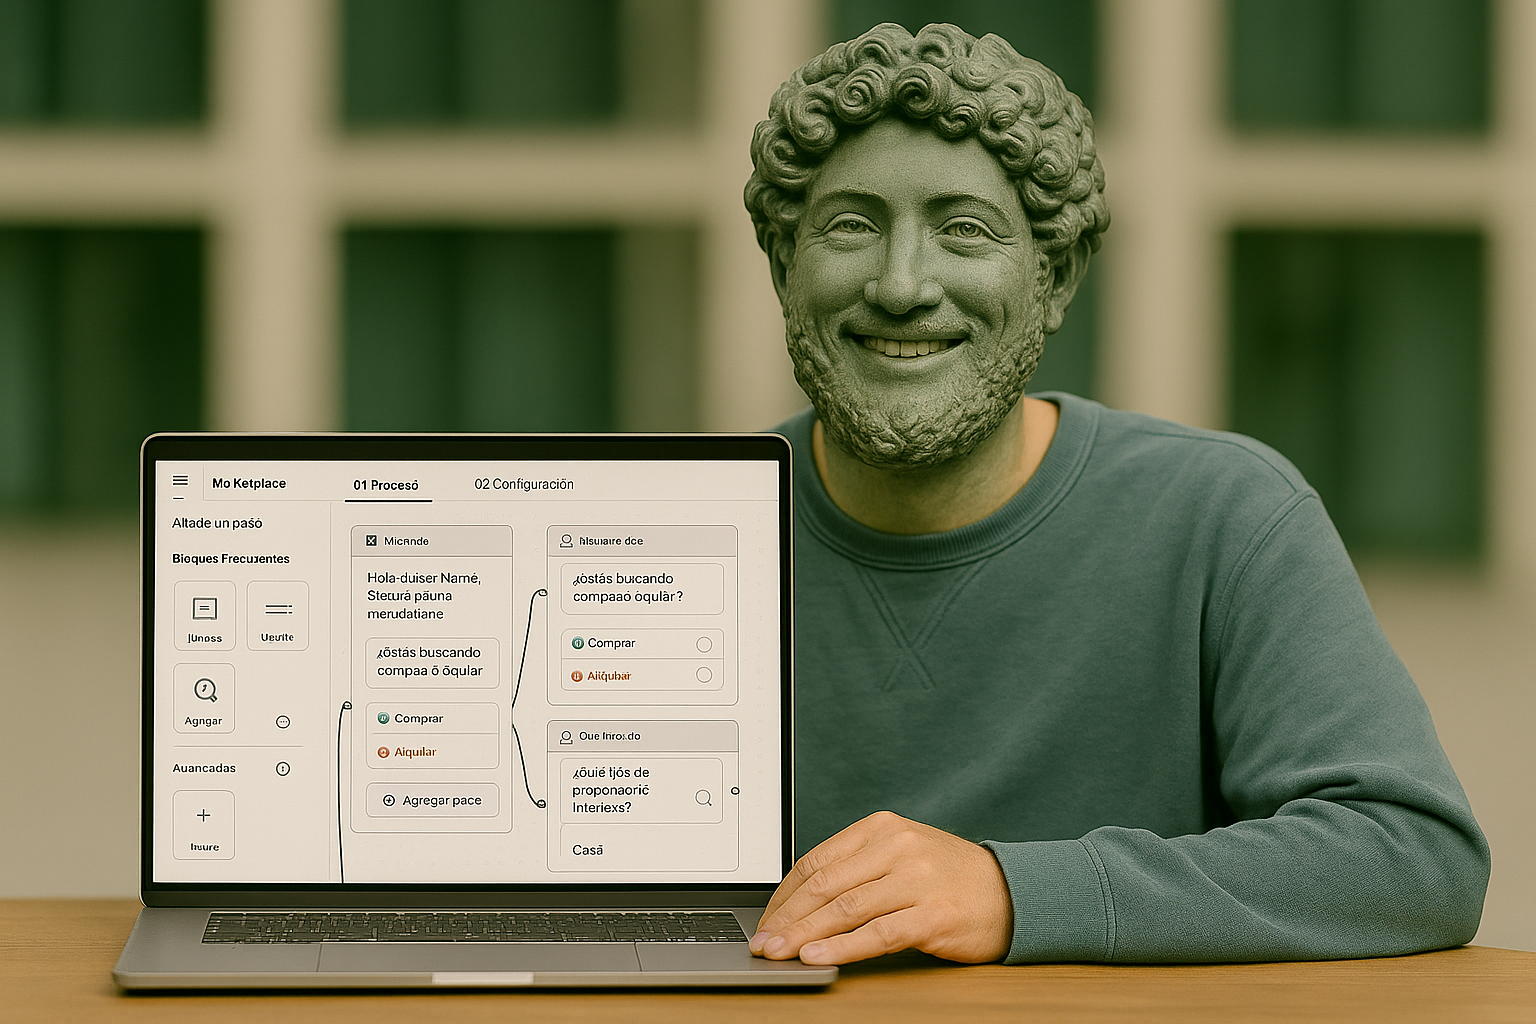Click connector node left of Que Inroxdo card
Image resolution: width=1536 pixels, height=1024 pixels.
(x=542, y=803)
